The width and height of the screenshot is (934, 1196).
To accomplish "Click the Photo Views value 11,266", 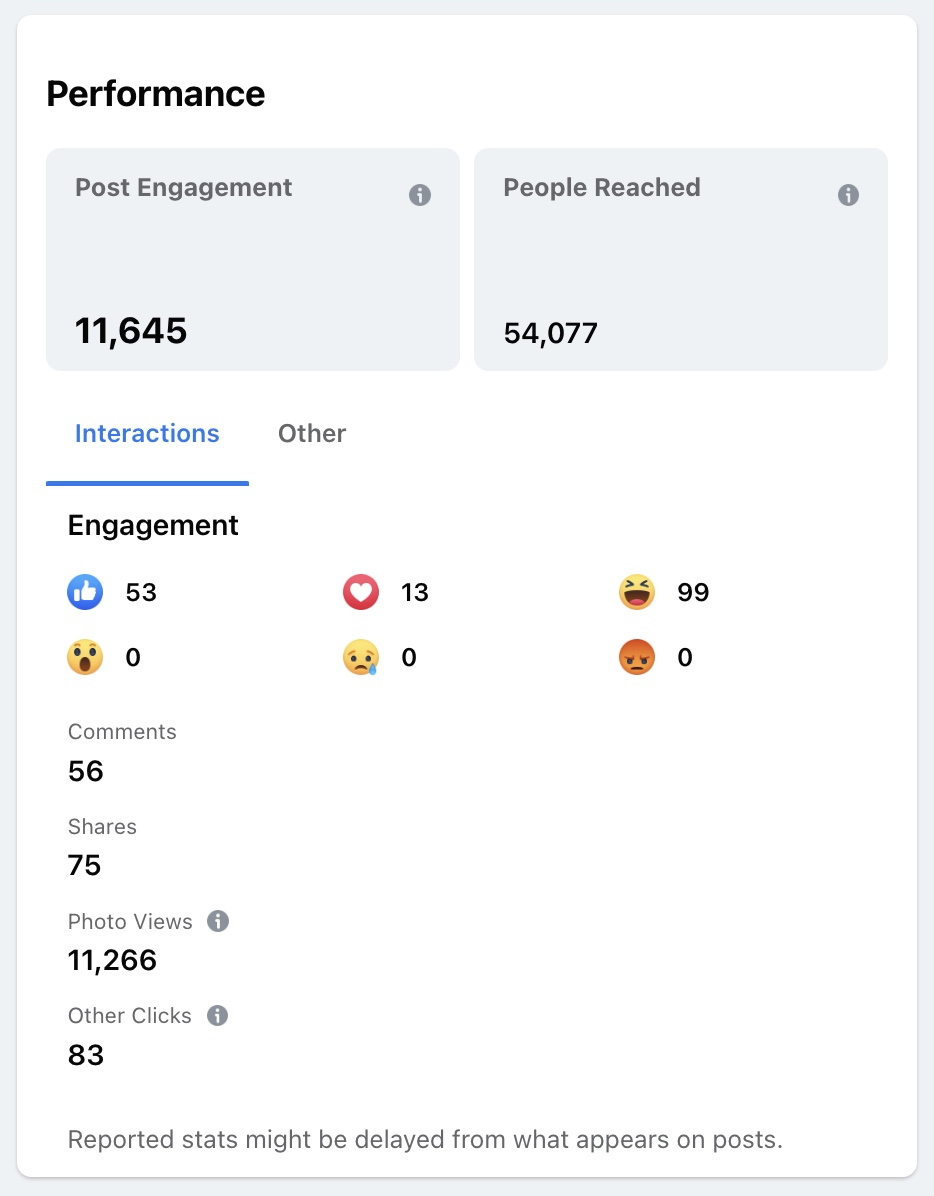I will click(112, 961).
